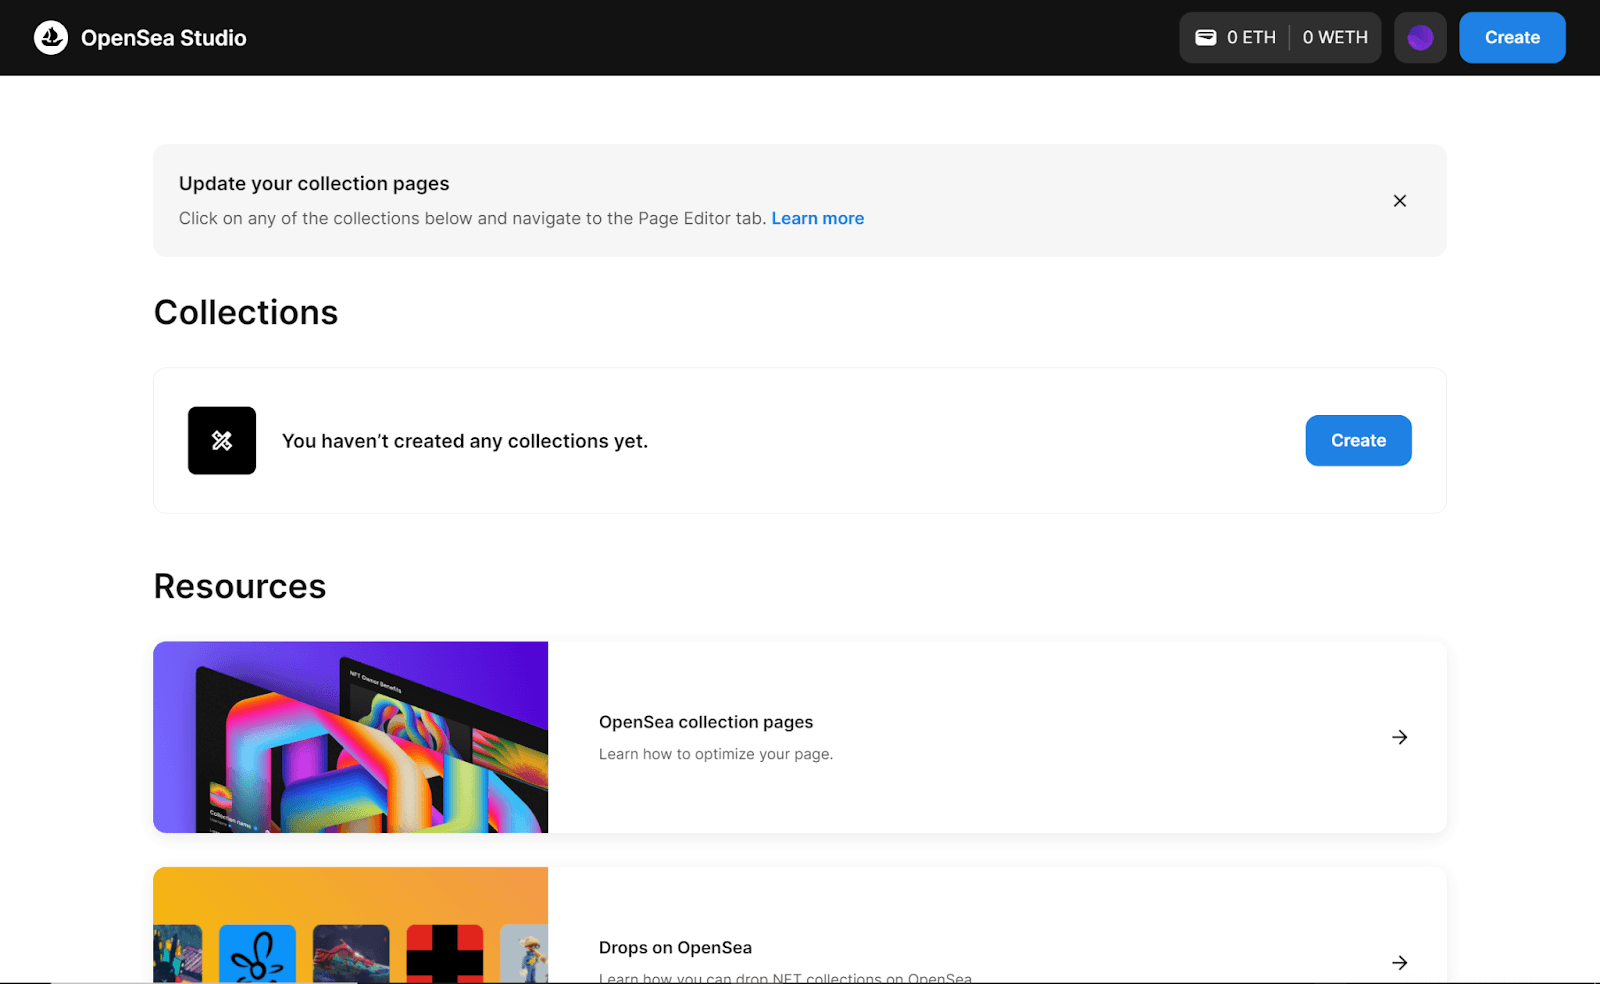Open the Learn more link
The width and height of the screenshot is (1600, 984).
click(817, 218)
